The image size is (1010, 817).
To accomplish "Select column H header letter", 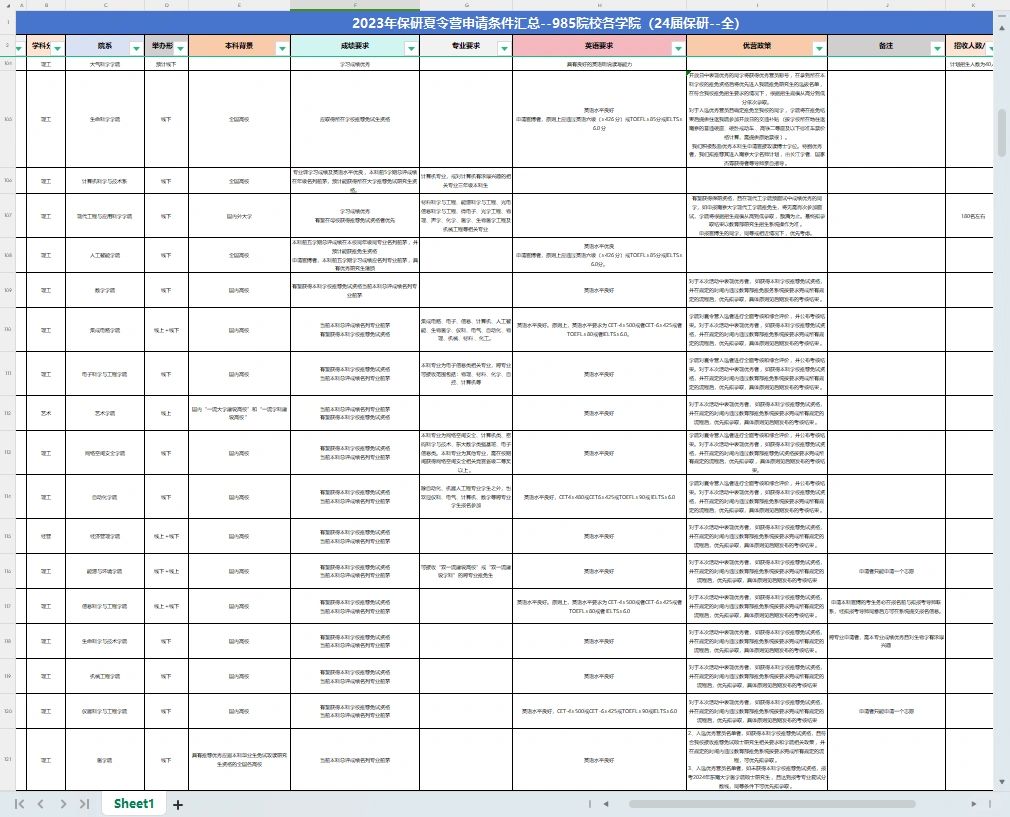I will click(599, 5).
